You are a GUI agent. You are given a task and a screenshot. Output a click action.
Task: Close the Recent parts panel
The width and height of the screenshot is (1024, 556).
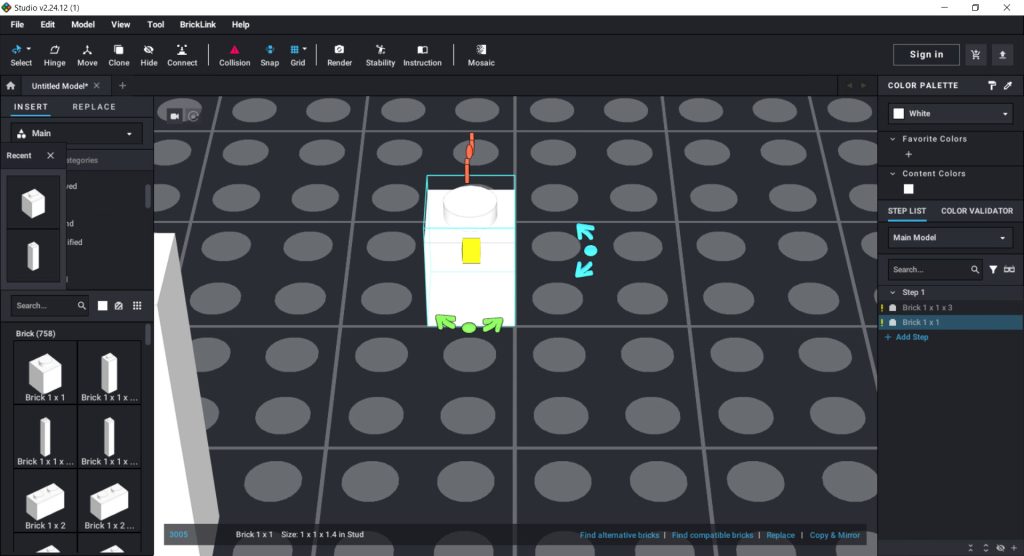[x=50, y=155]
